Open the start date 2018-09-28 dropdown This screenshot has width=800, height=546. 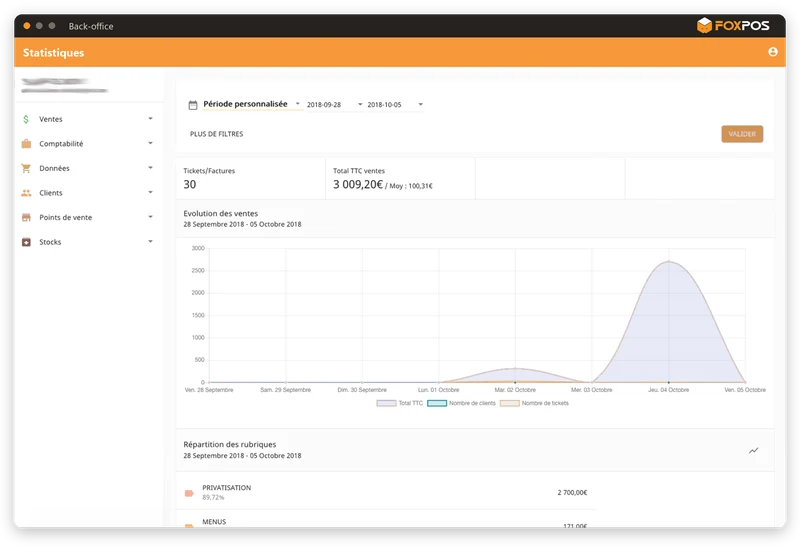click(335, 105)
